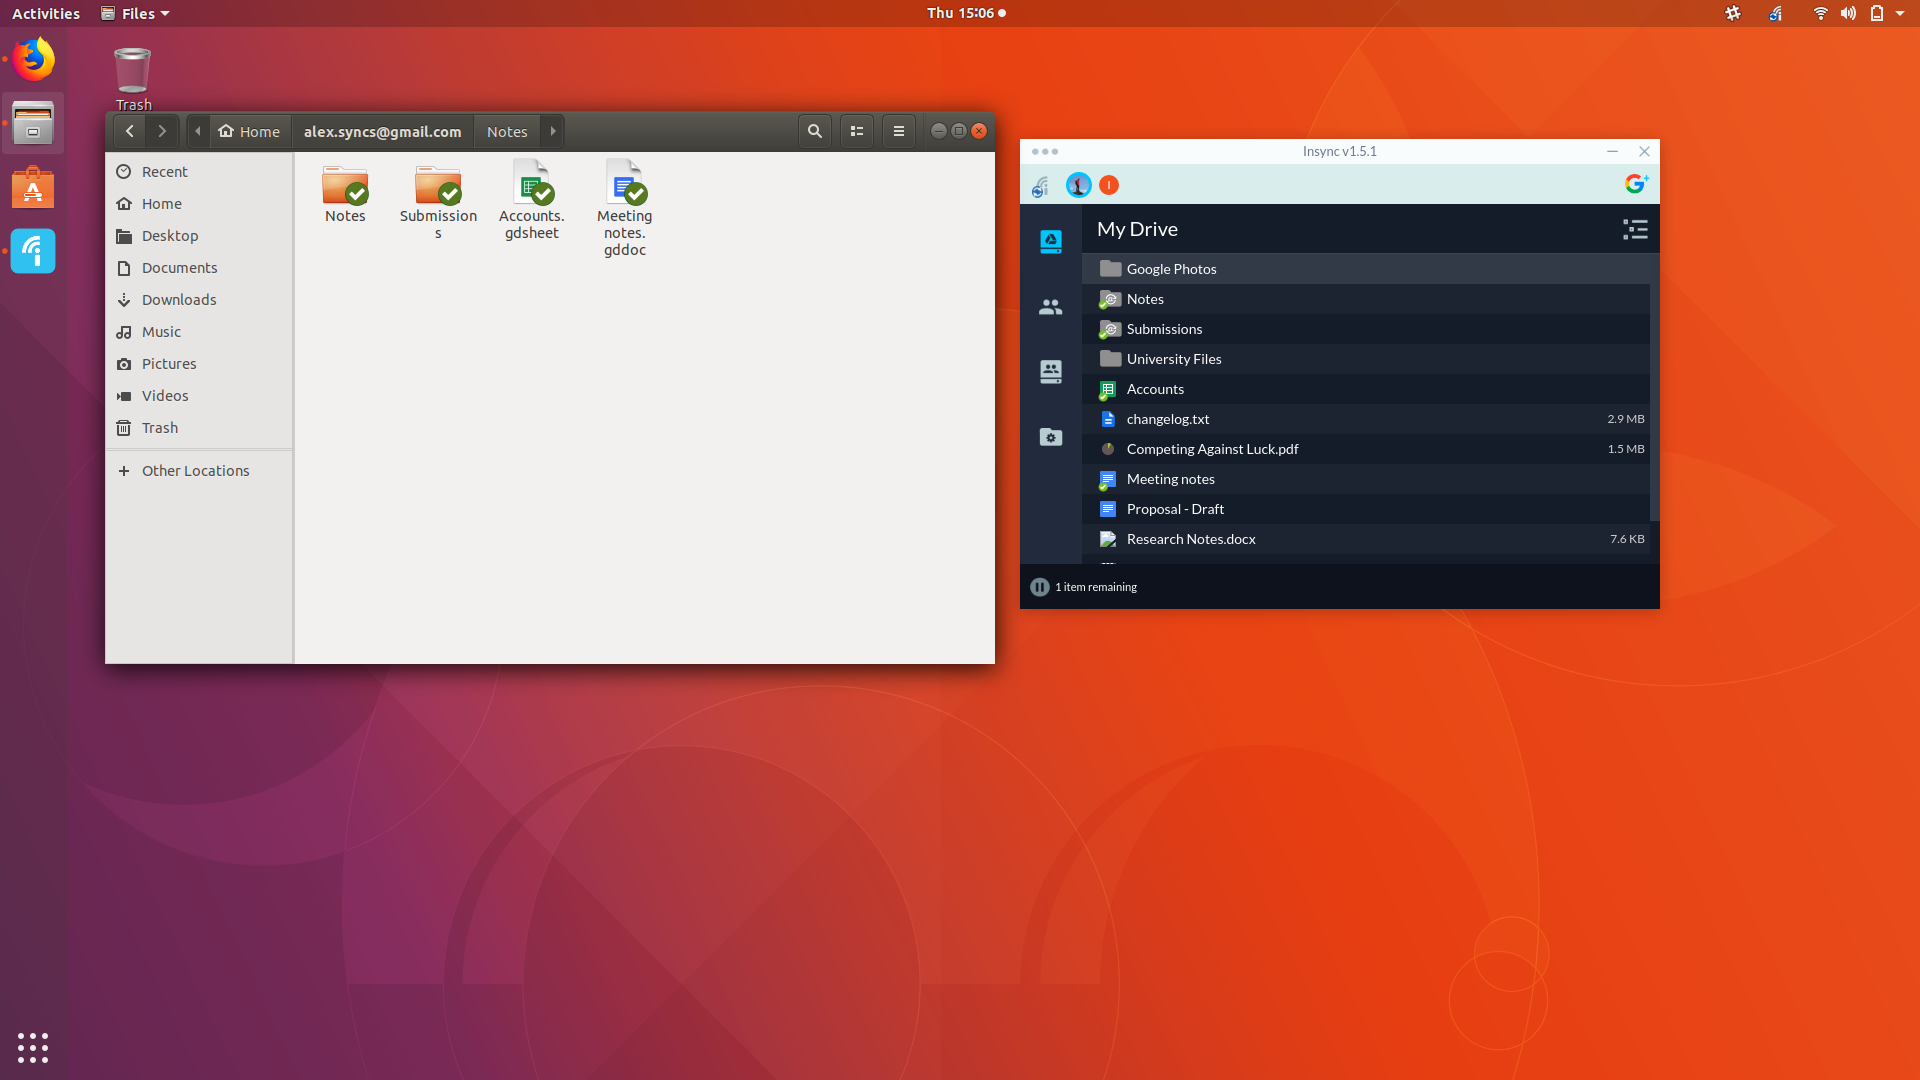Open the Activities menu in top bar

[44, 13]
